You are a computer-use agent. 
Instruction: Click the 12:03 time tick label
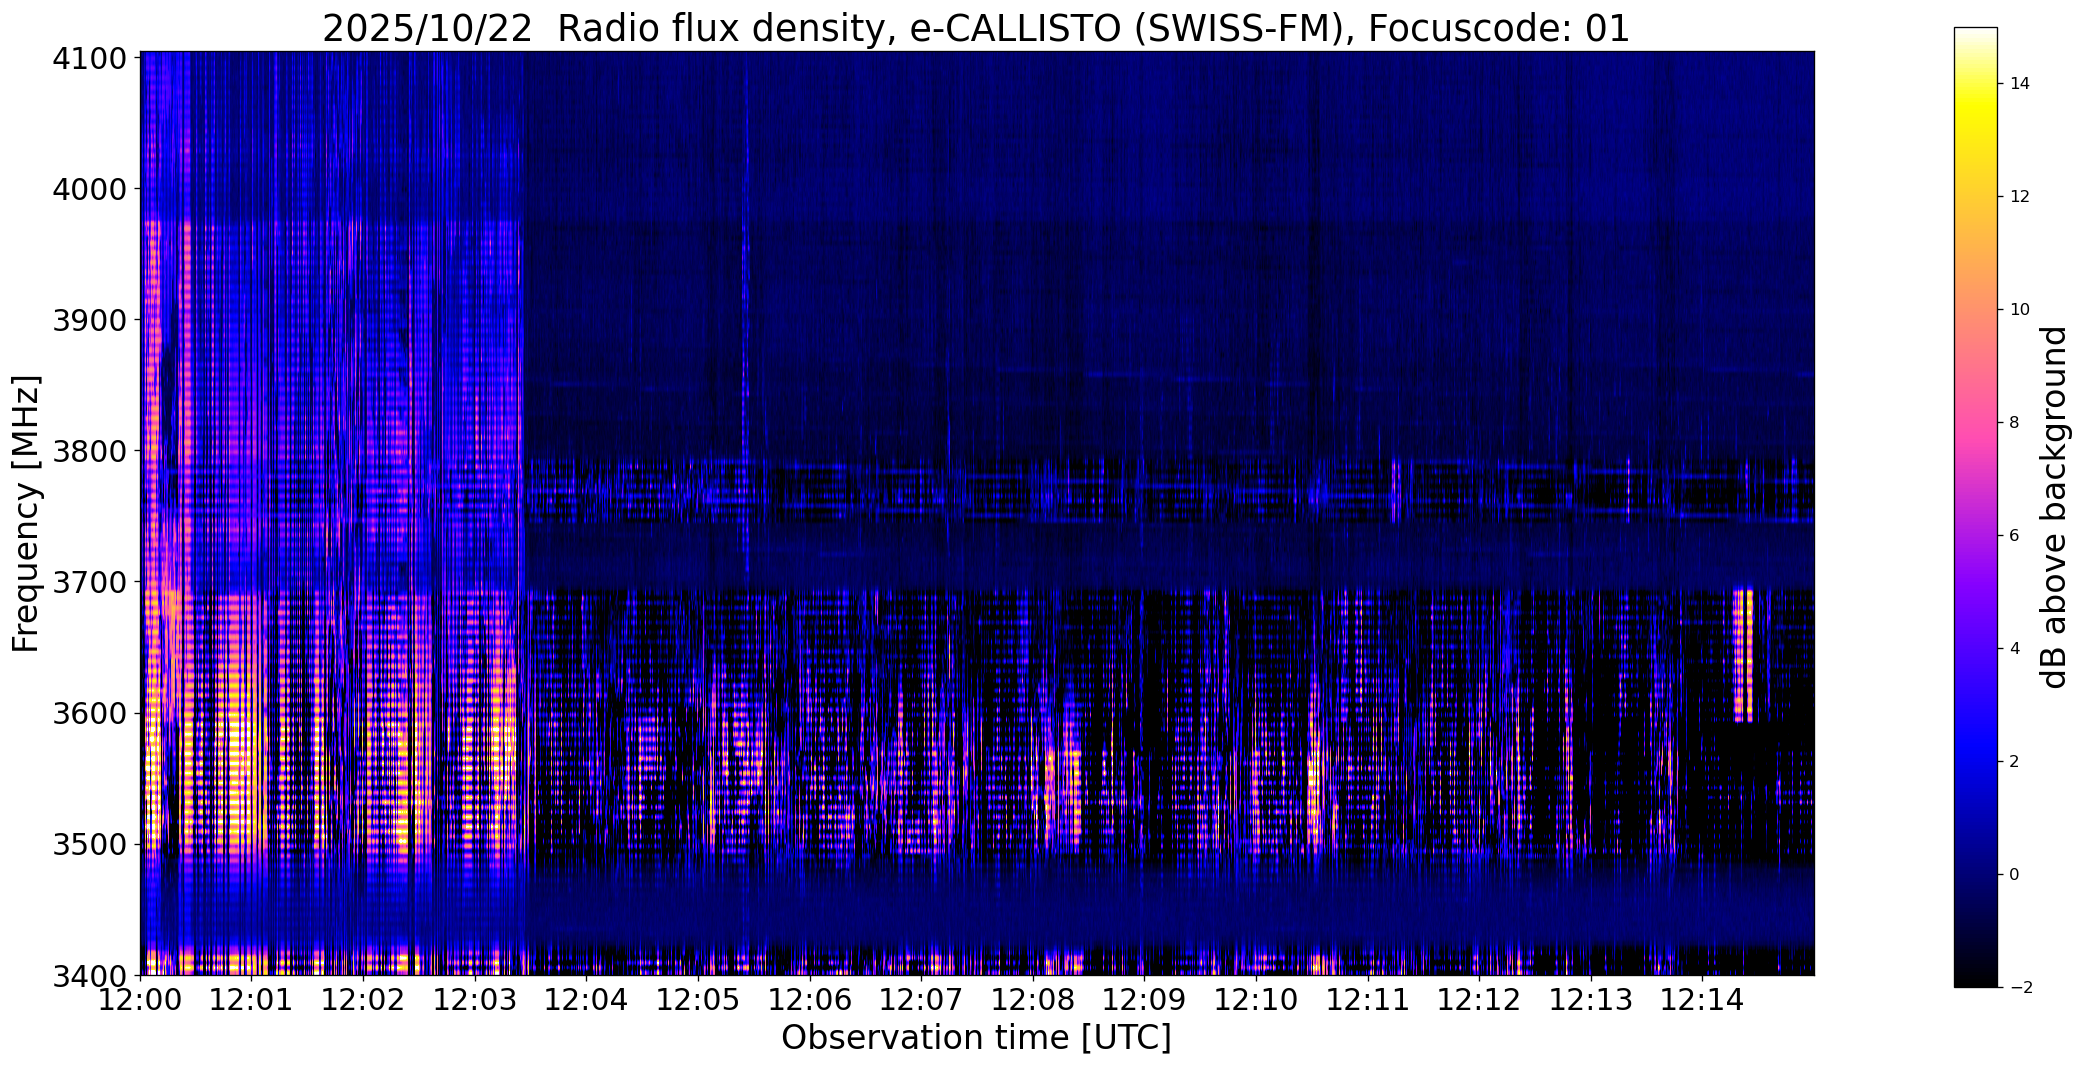[475, 999]
